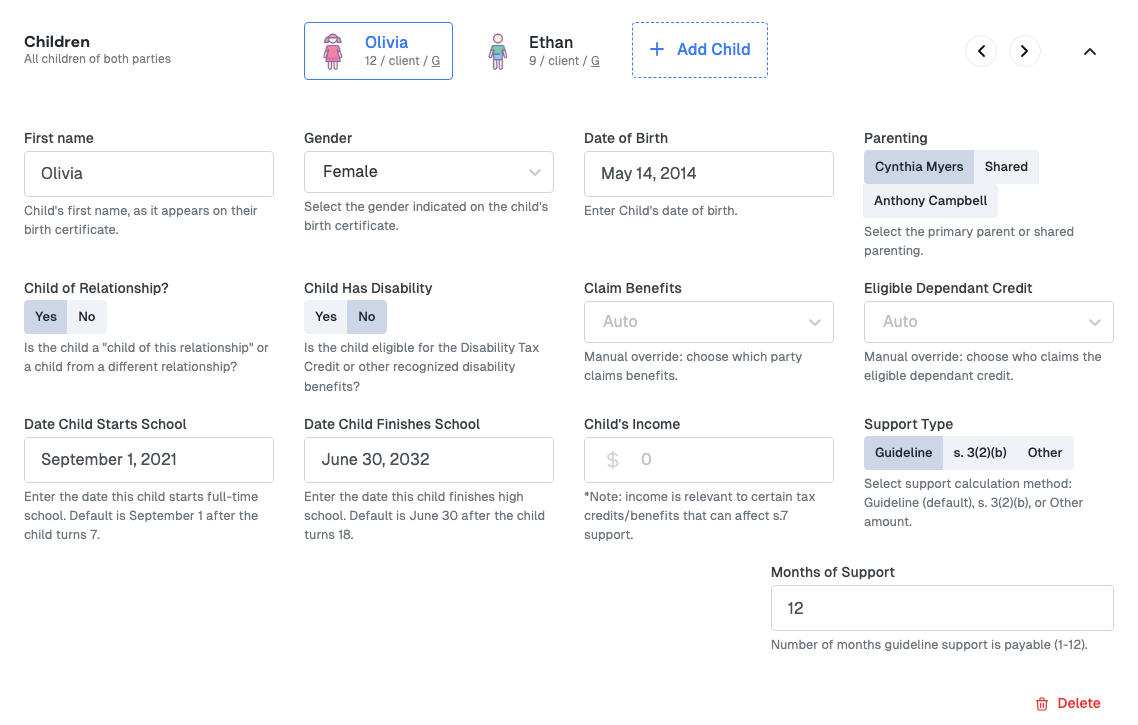Choose Anthony Campbell as primary parent

coord(930,201)
